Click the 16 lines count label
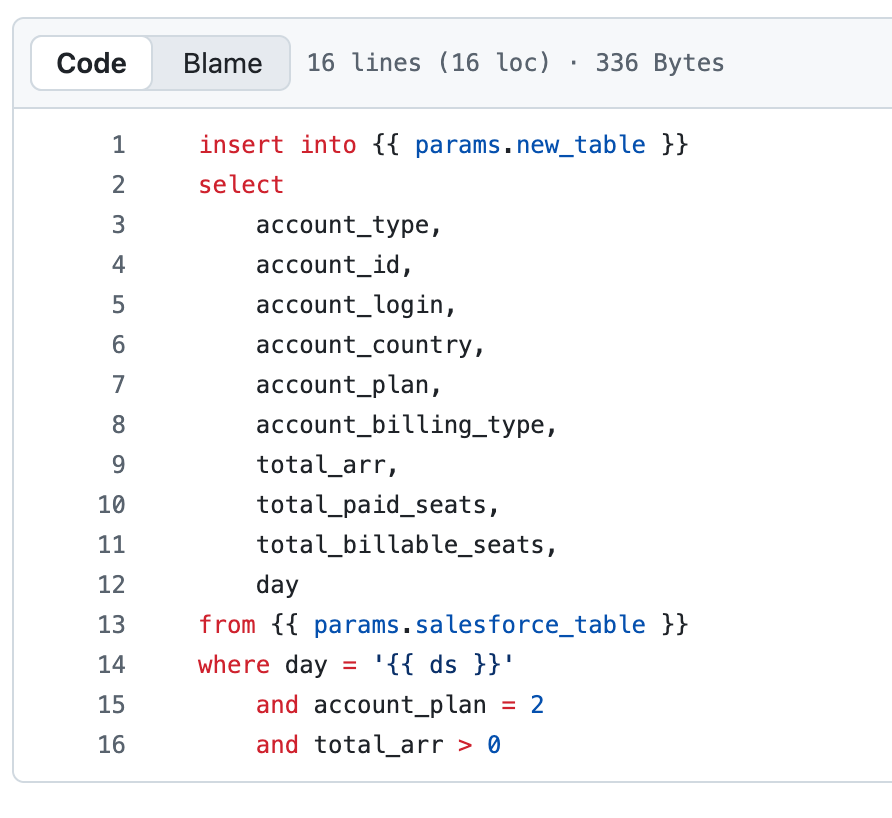The width and height of the screenshot is (892, 818). [x=361, y=62]
